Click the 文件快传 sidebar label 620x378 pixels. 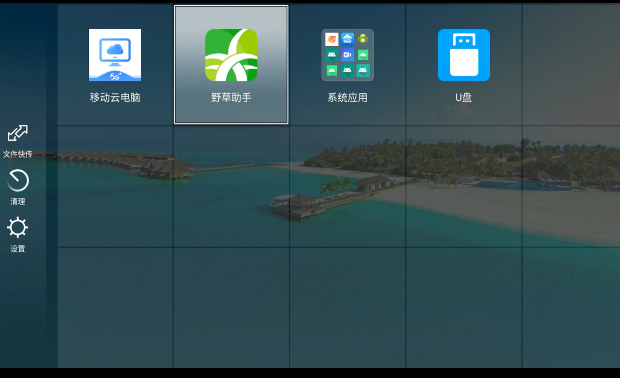click(18, 154)
